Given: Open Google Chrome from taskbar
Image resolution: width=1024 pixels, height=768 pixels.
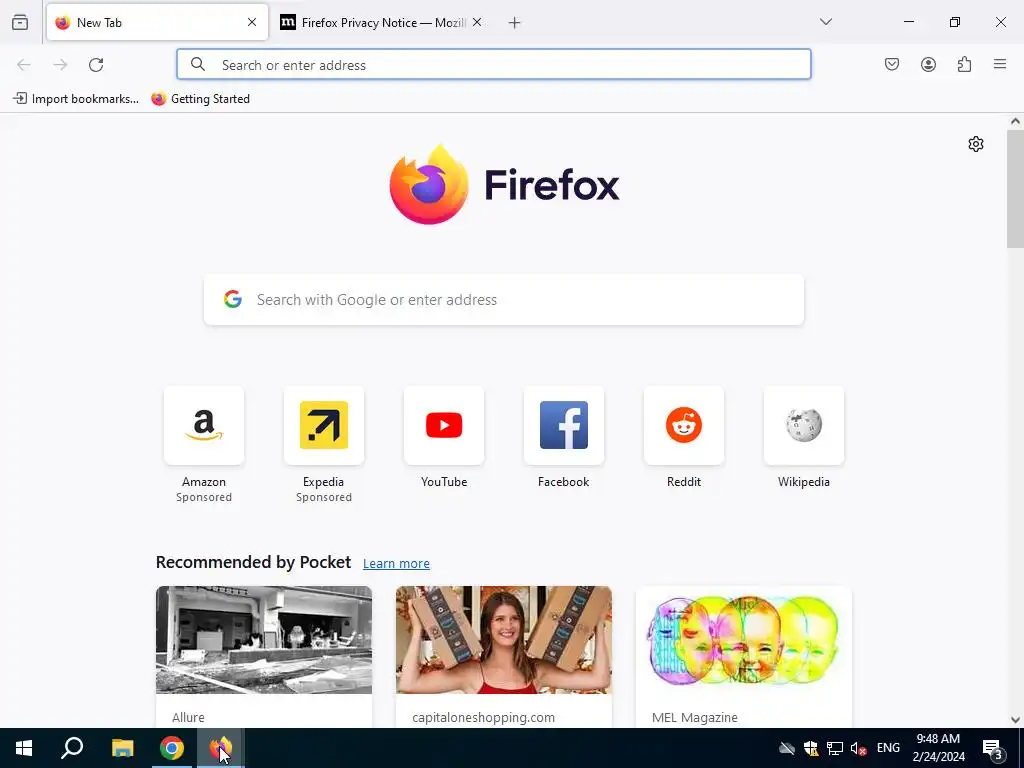Looking at the screenshot, I should (x=172, y=748).
